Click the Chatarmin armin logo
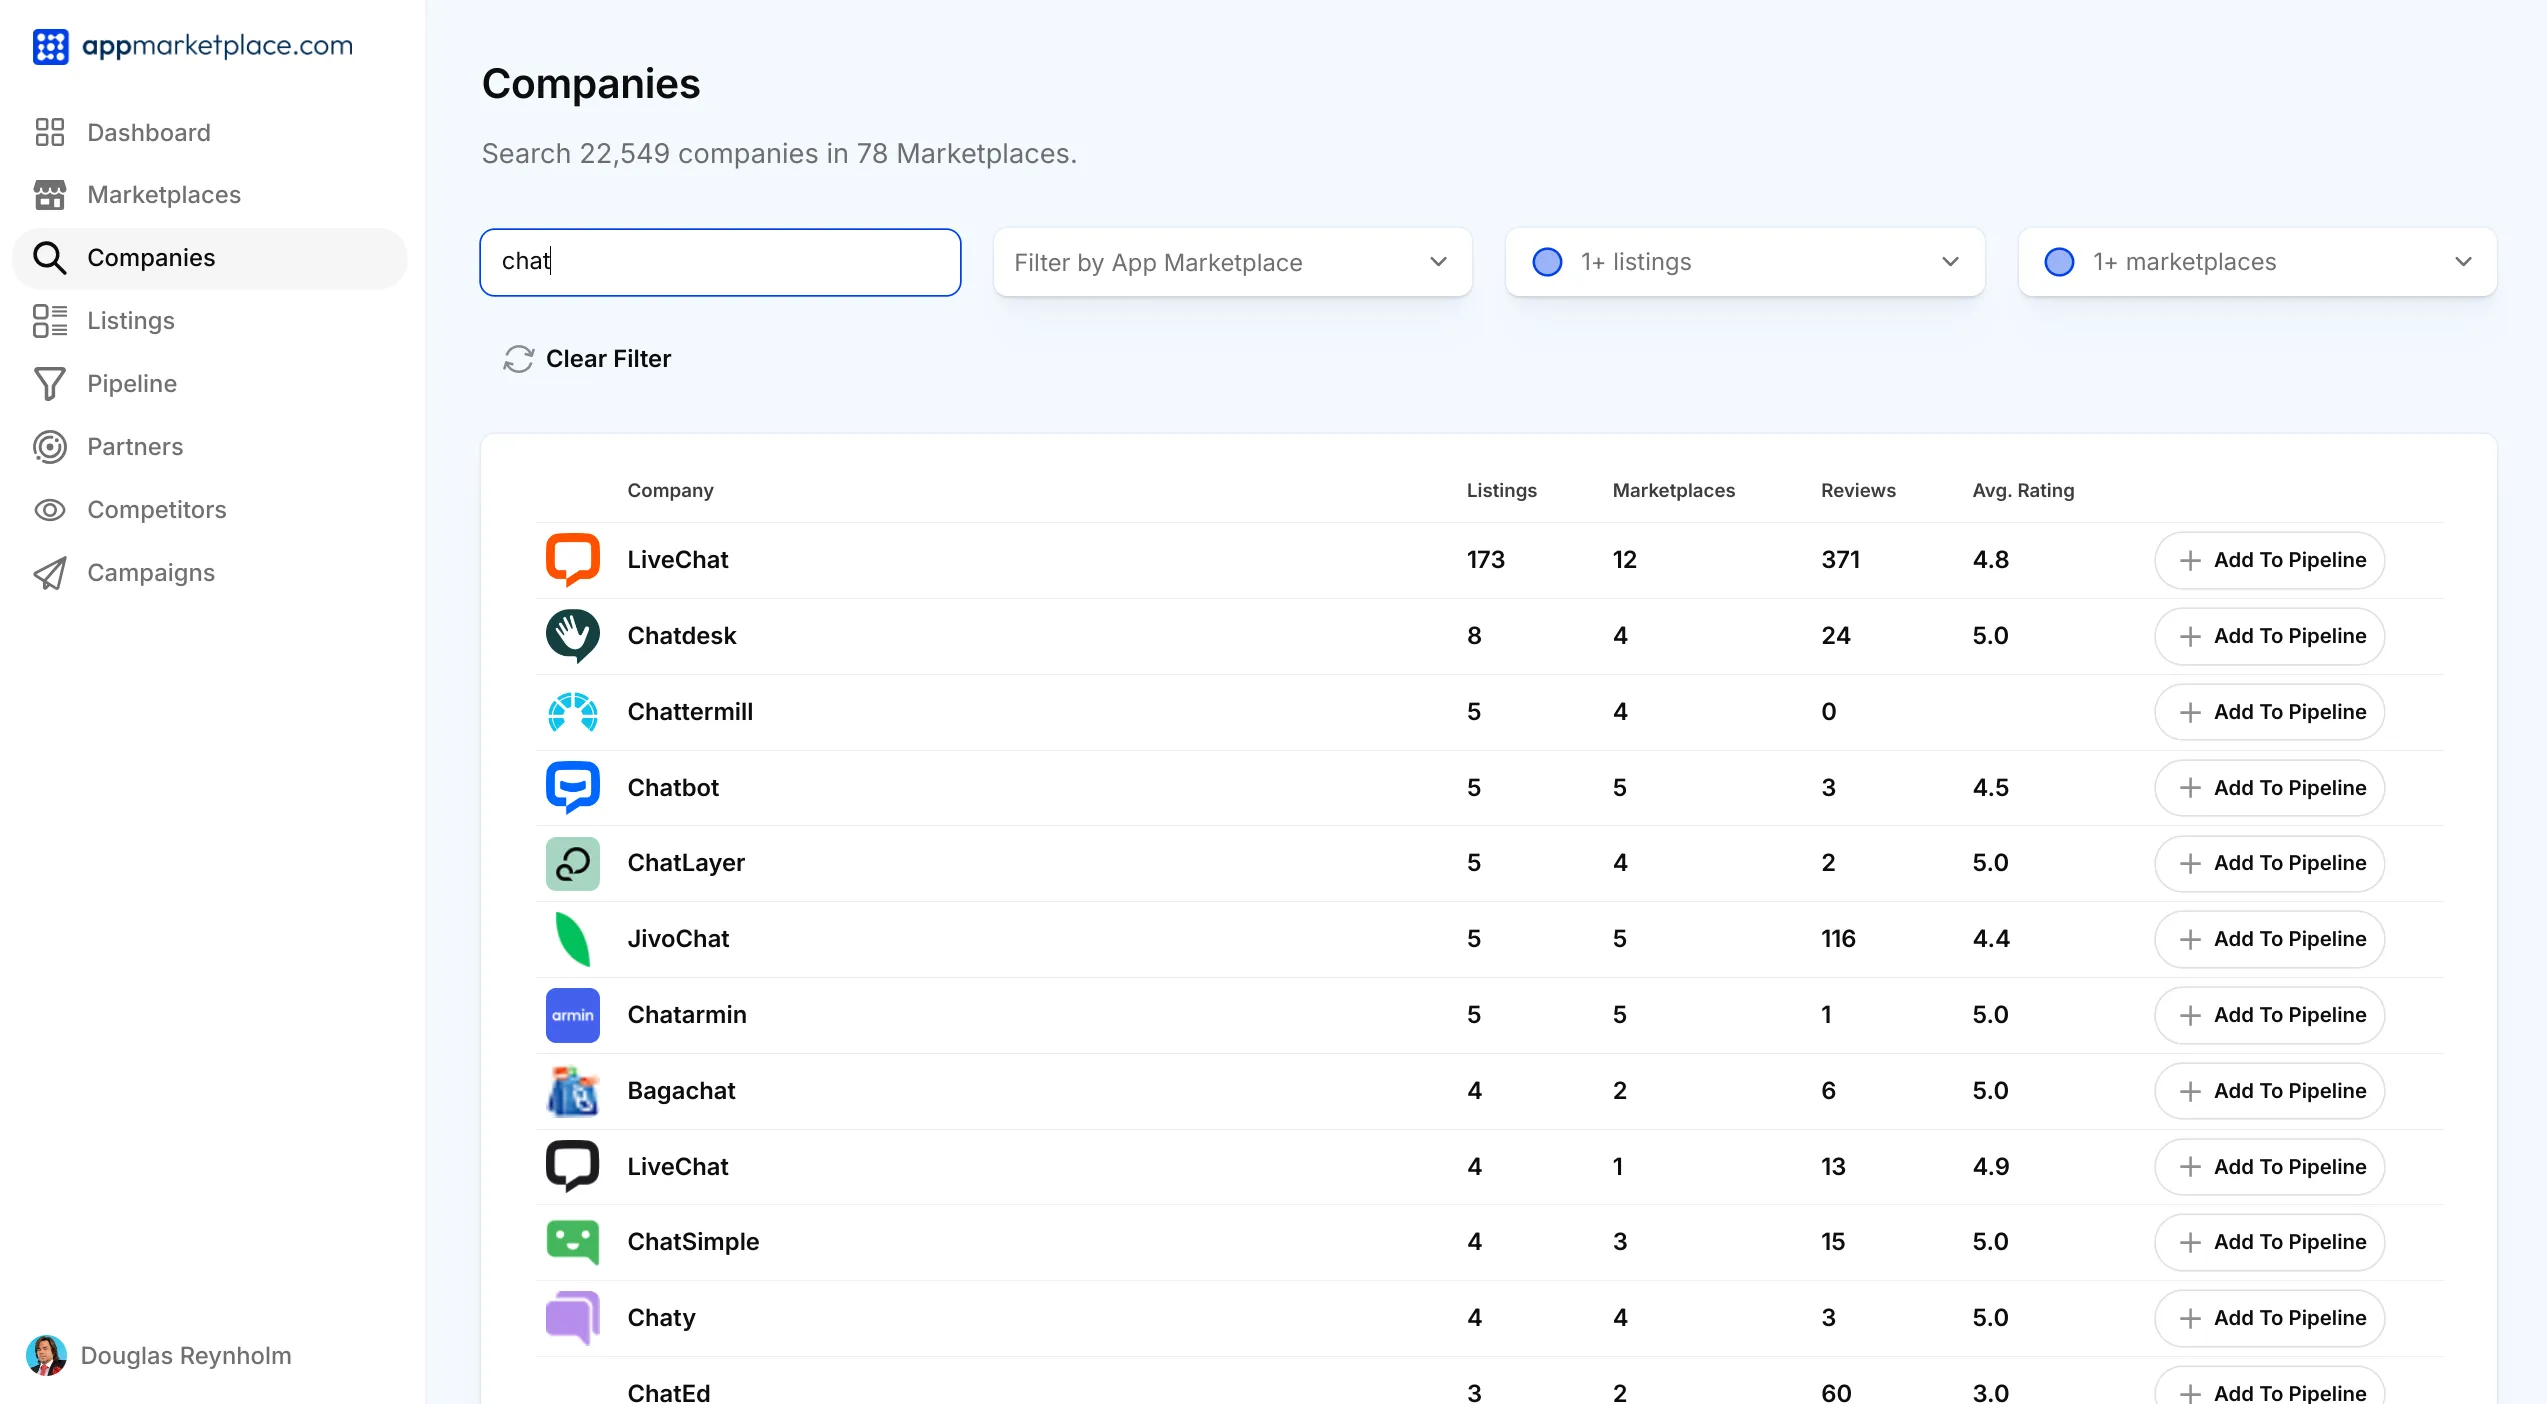The height and width of the screenshot is (1404, 2547). click(573, 1015)
